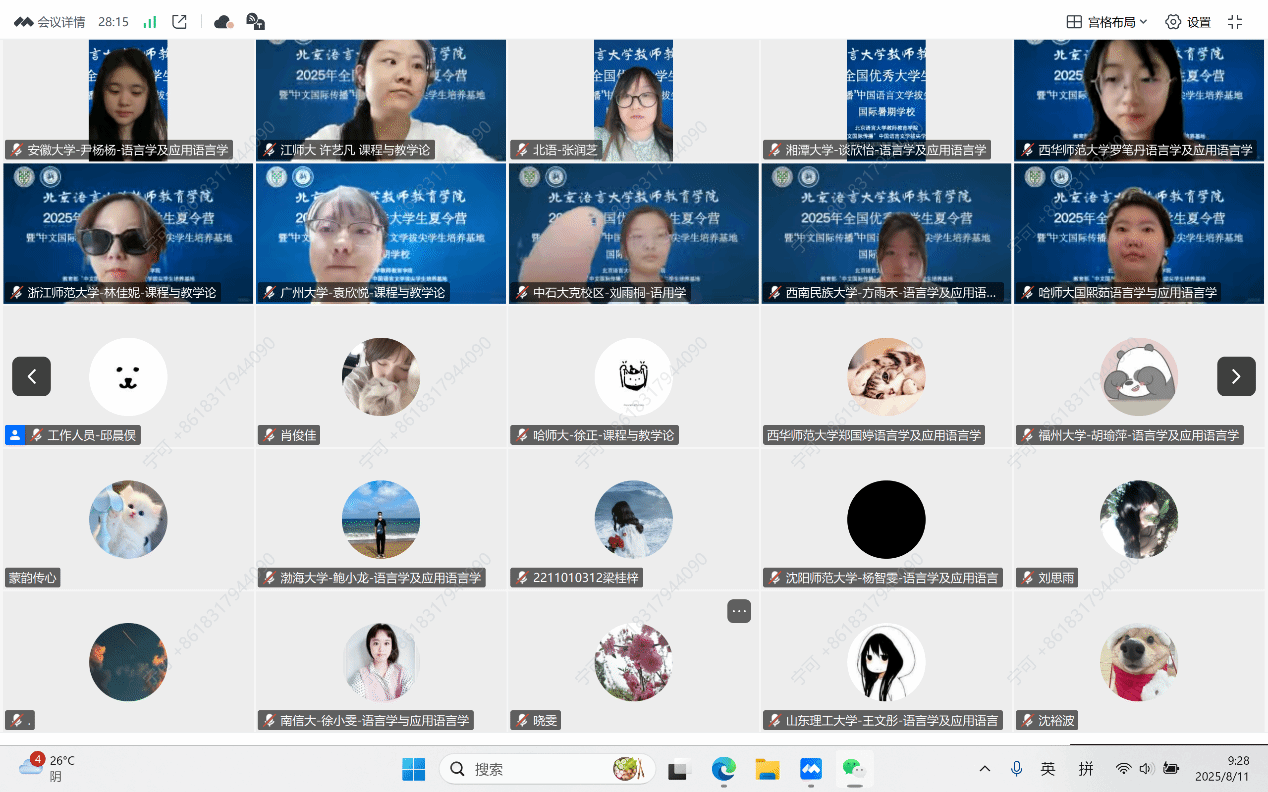Select 浙江师范大学-林佳妮 video tile

click(x=128, y=232)
